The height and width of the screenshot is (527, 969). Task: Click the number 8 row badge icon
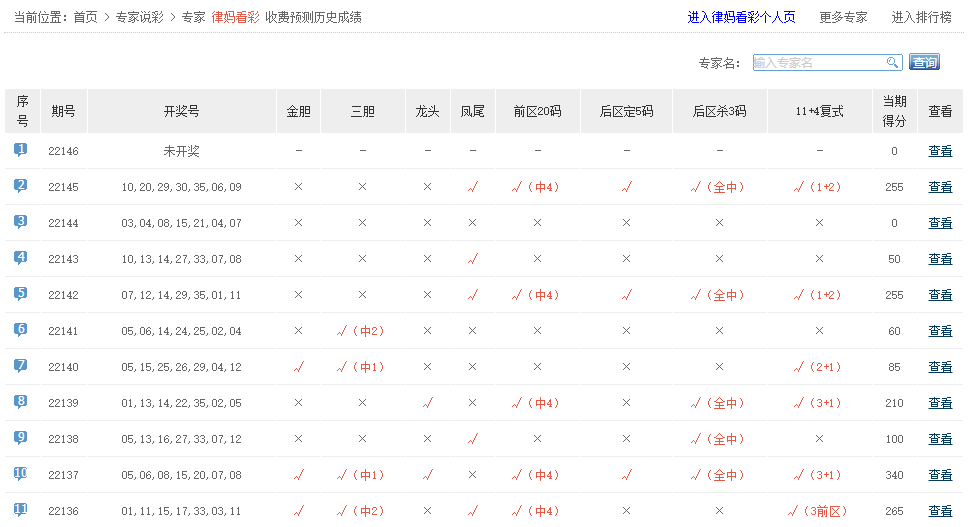tap(21, 402)
